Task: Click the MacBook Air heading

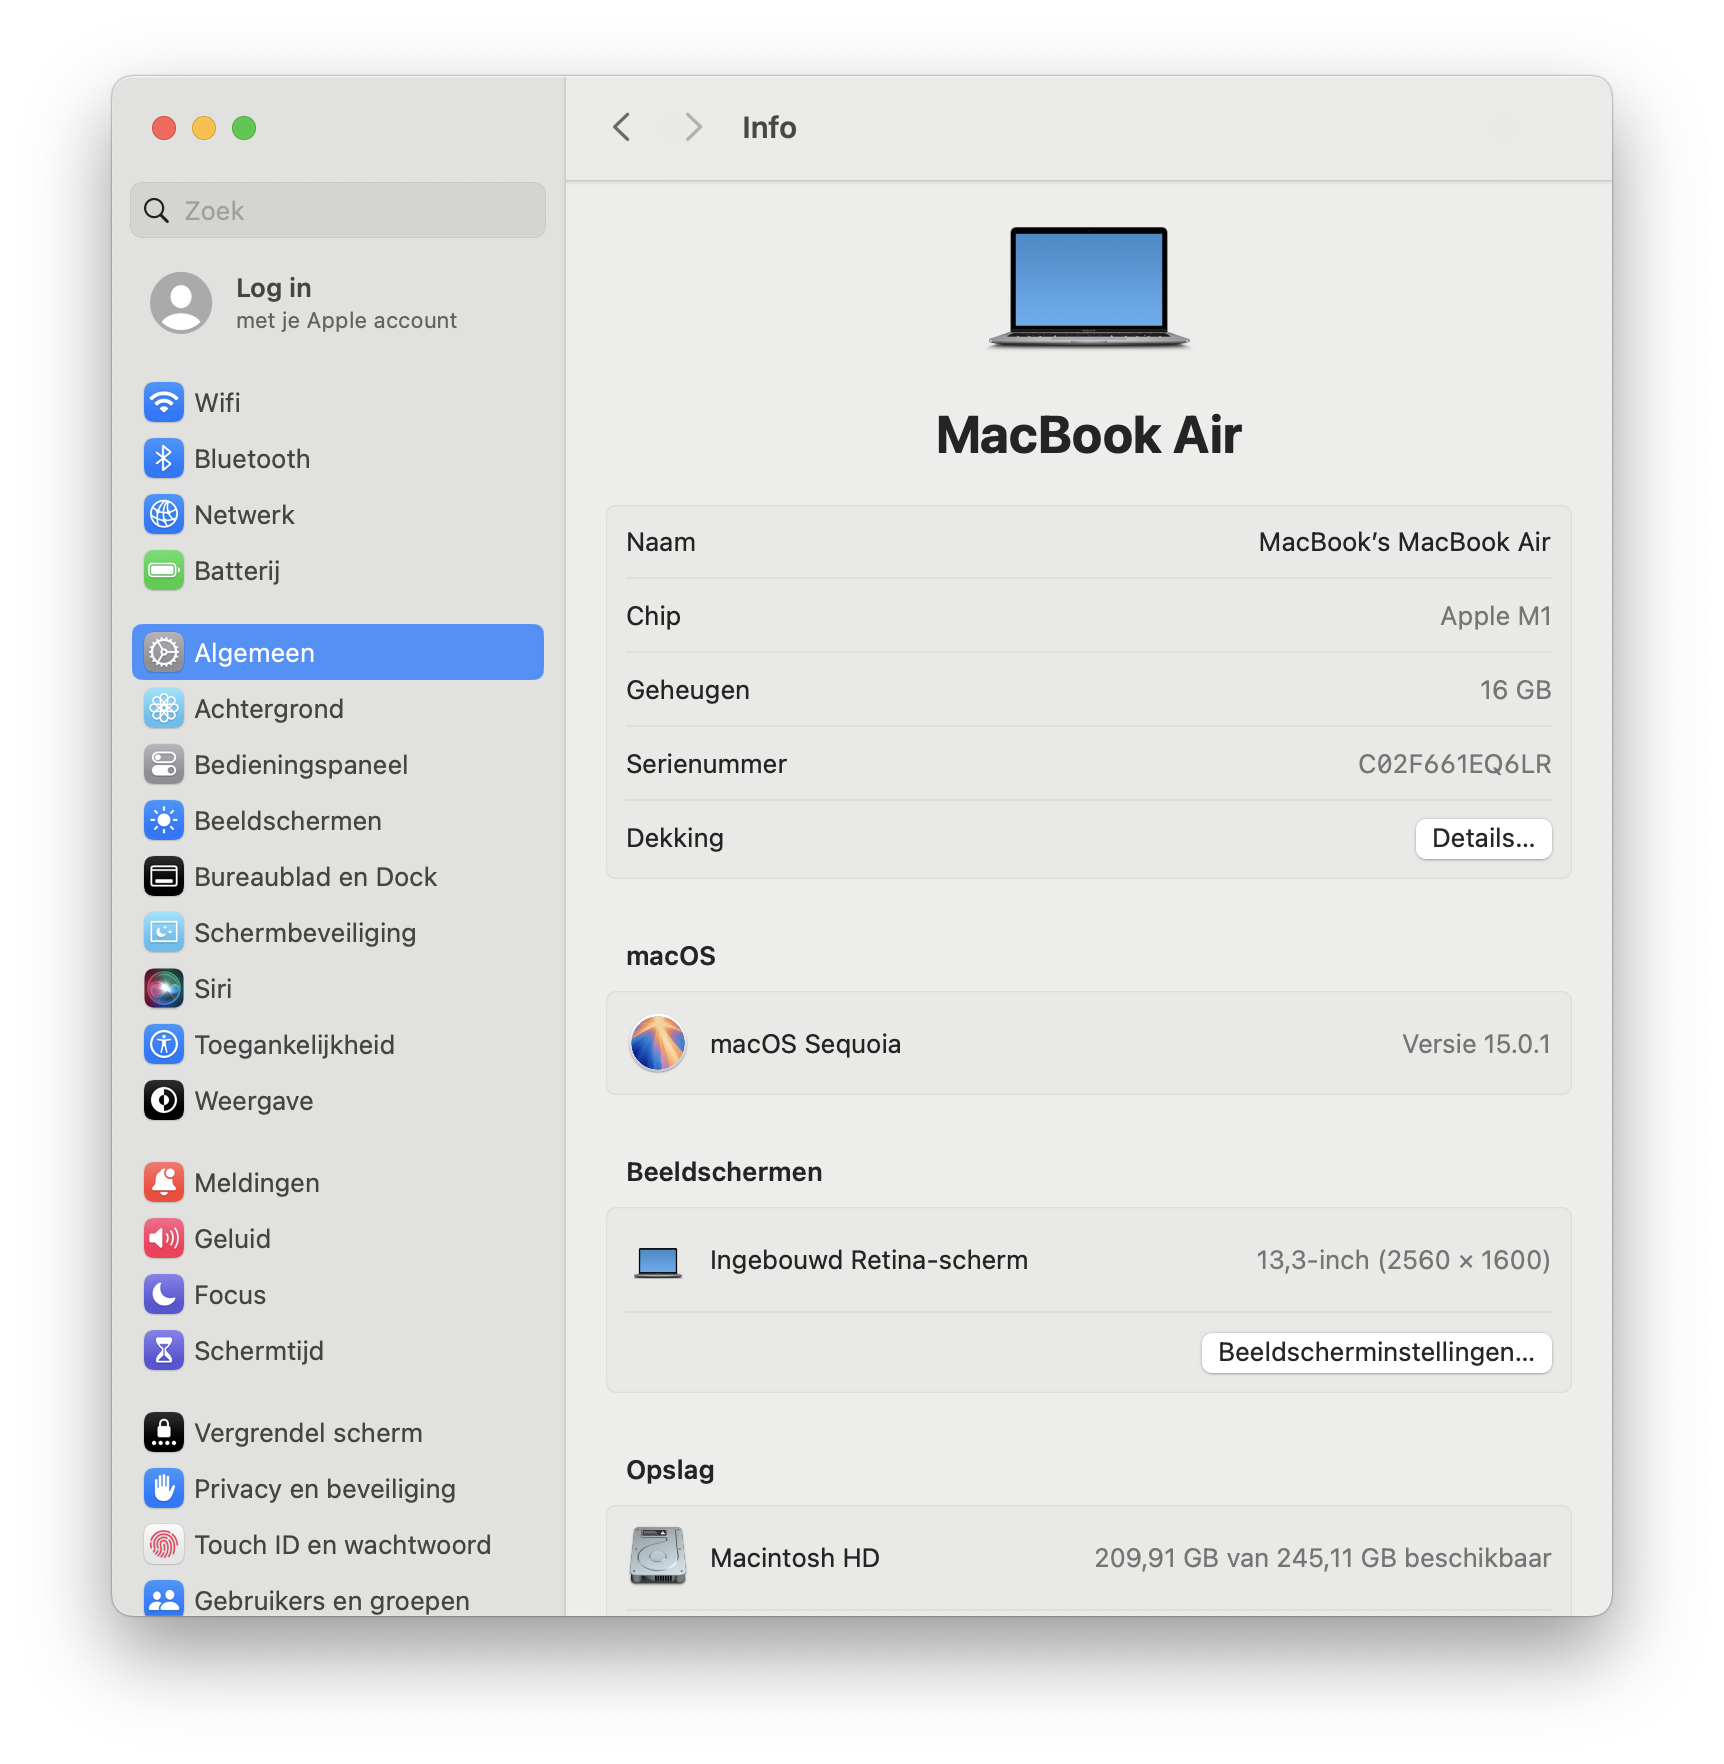Action: coord(1089,436)
